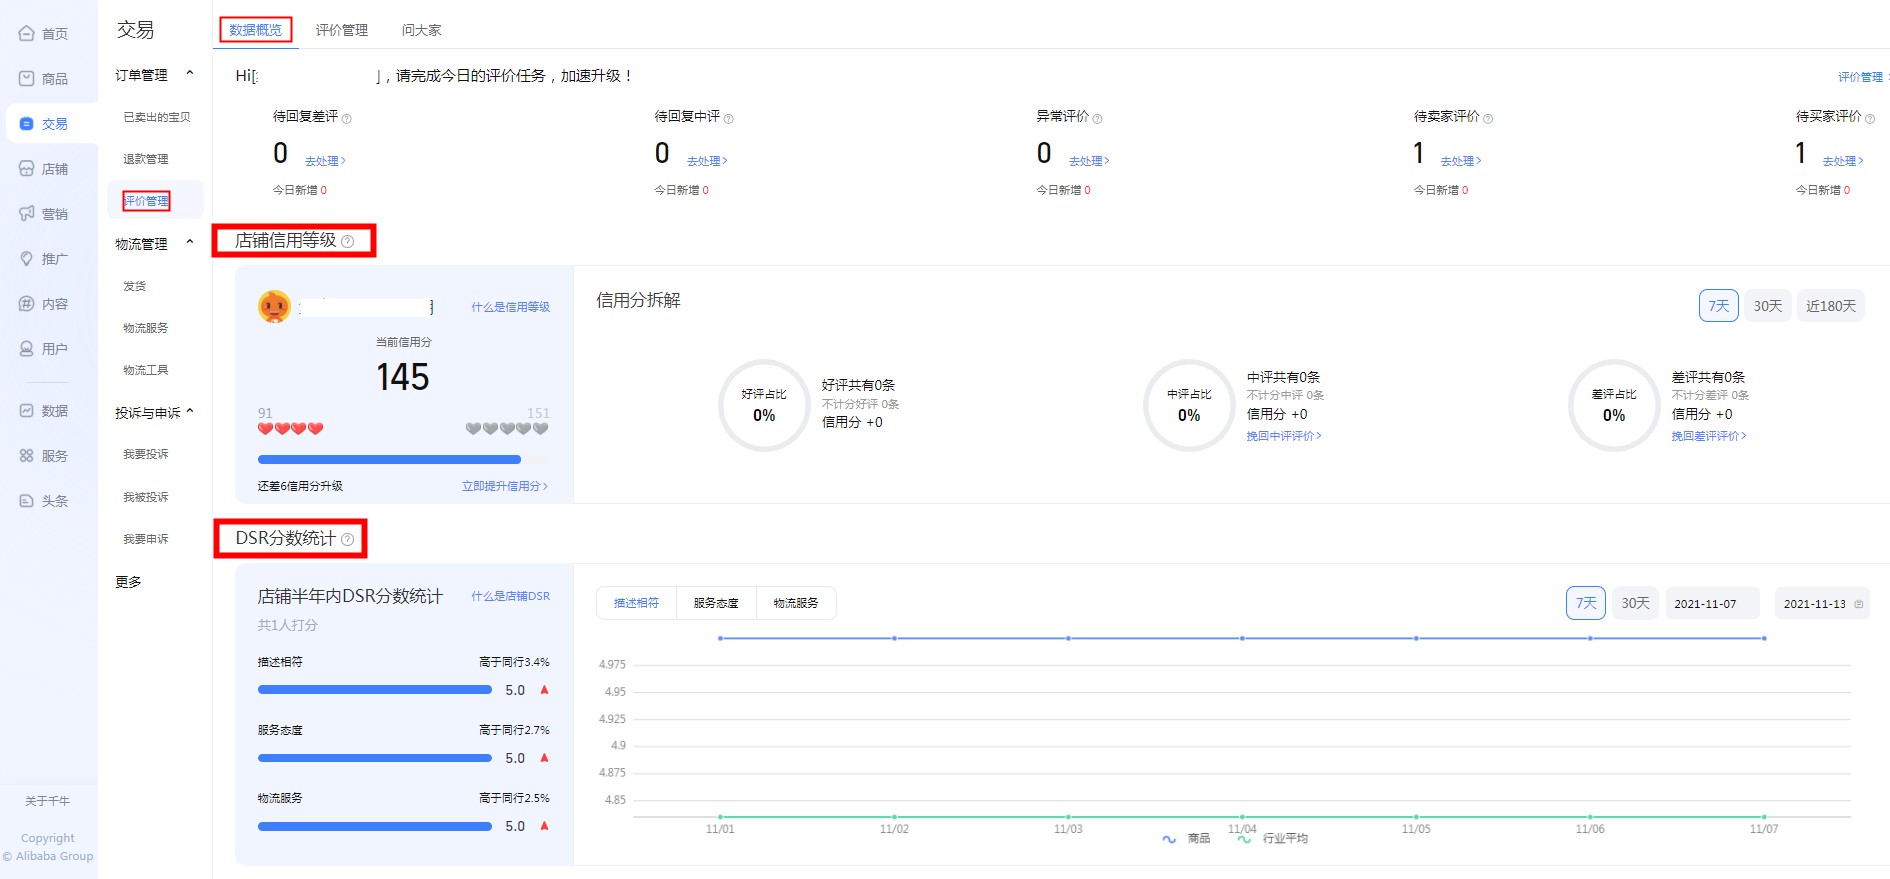Collapse the 投诉与申诉 menu section
This screenshot has width=1890, height=879.
click(x=190, y=412)
